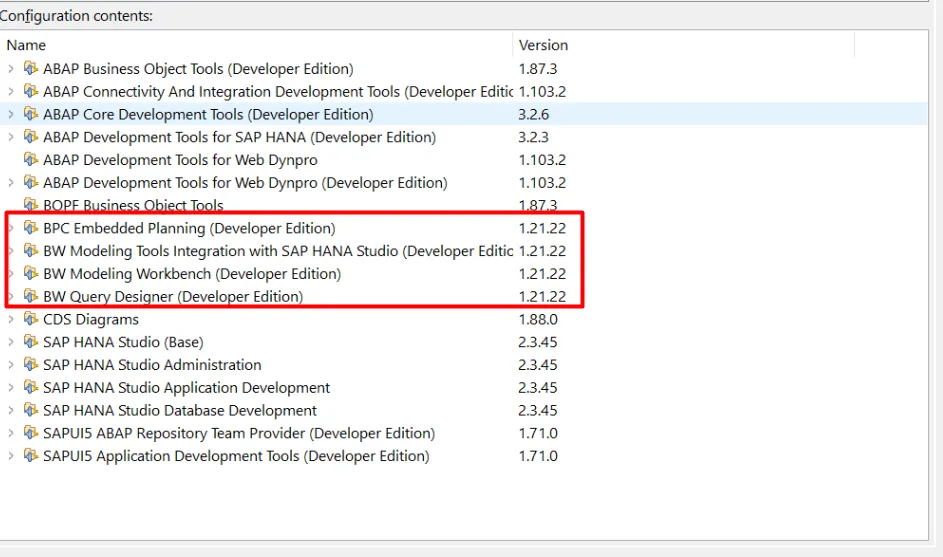943x557 pixels.
Task: Select BW Query Designer (Developer Edition)
Action: (173, 297)
